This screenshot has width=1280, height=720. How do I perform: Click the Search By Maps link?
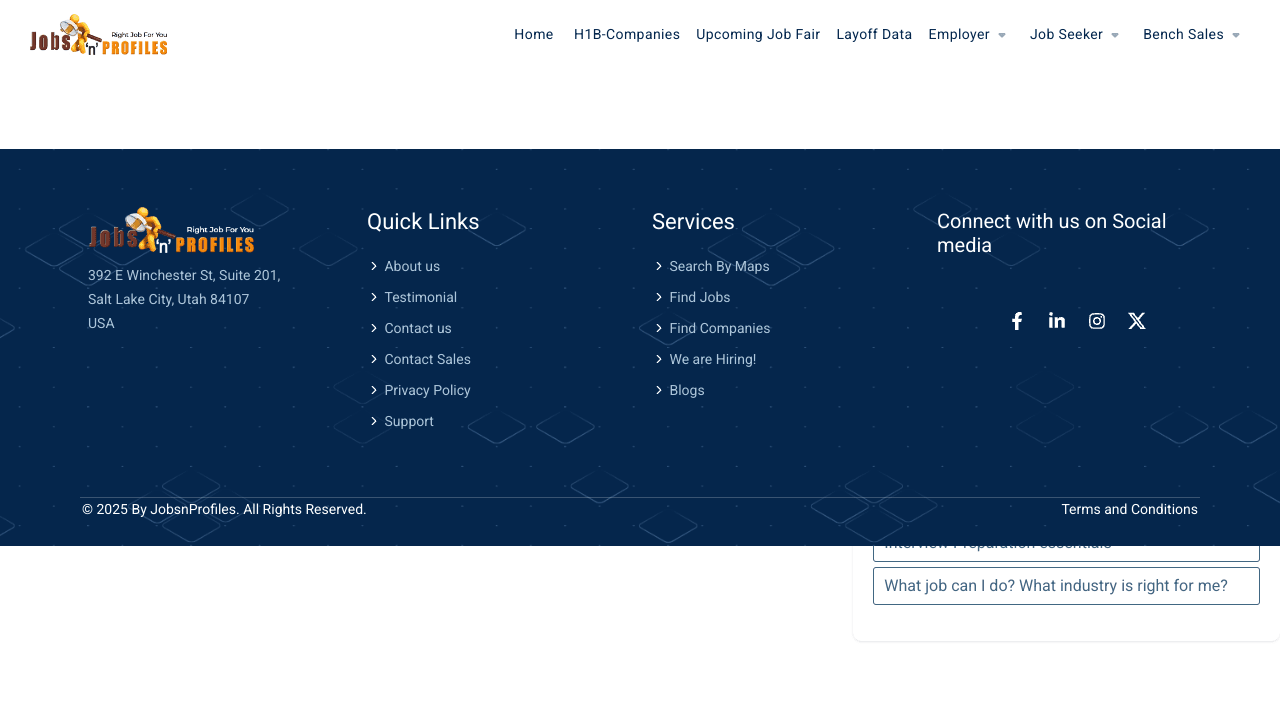click(719, 267)
